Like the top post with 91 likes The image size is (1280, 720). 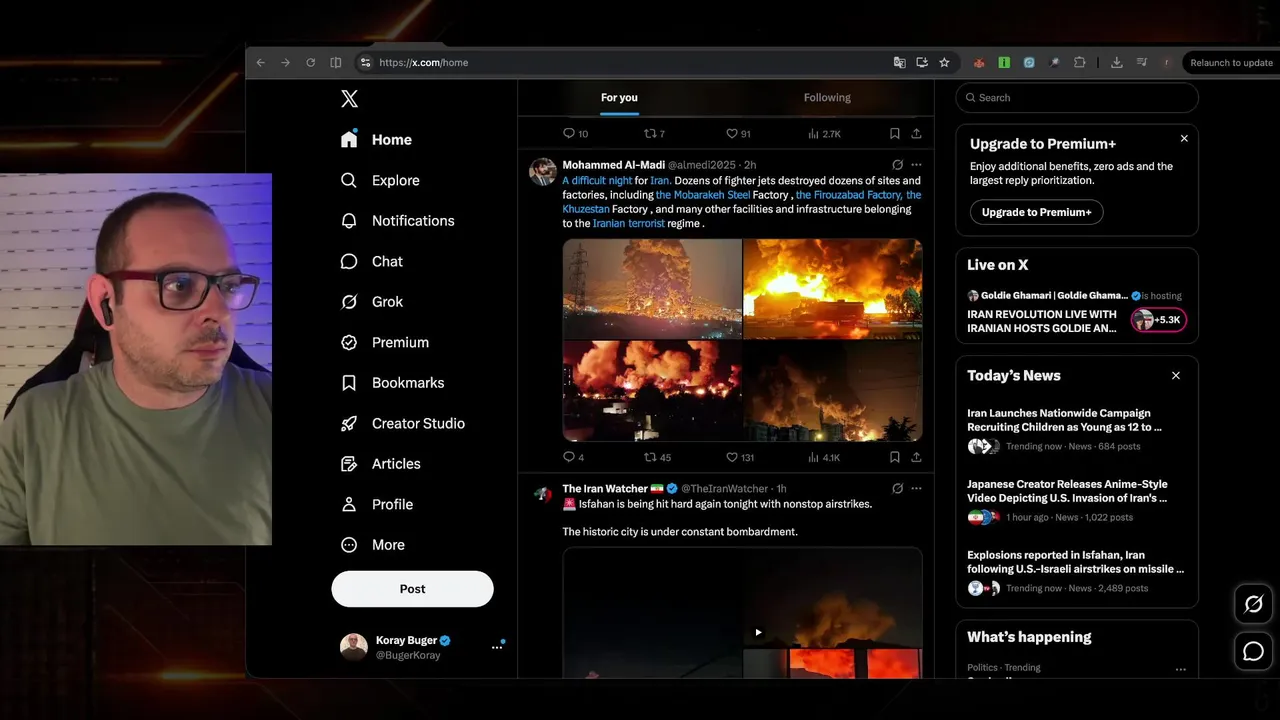click(x=738, y=133)
